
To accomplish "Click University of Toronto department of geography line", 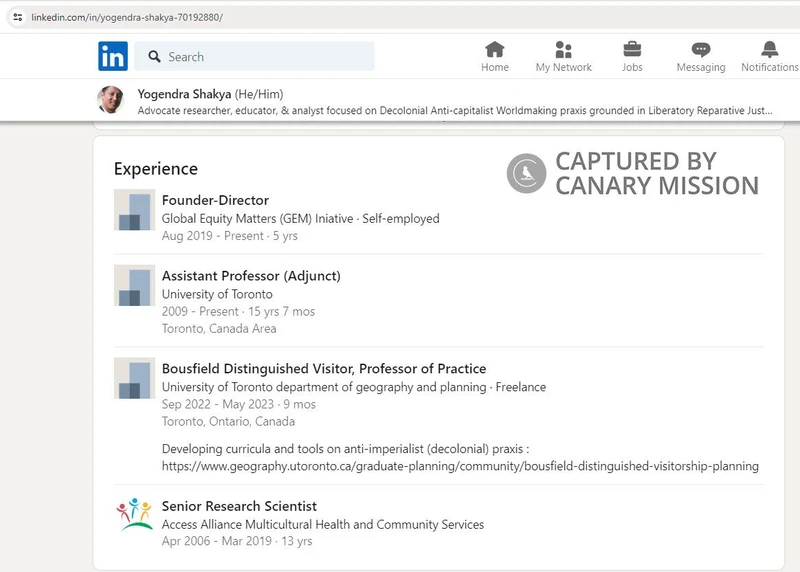I will click(x=354, y=387).
